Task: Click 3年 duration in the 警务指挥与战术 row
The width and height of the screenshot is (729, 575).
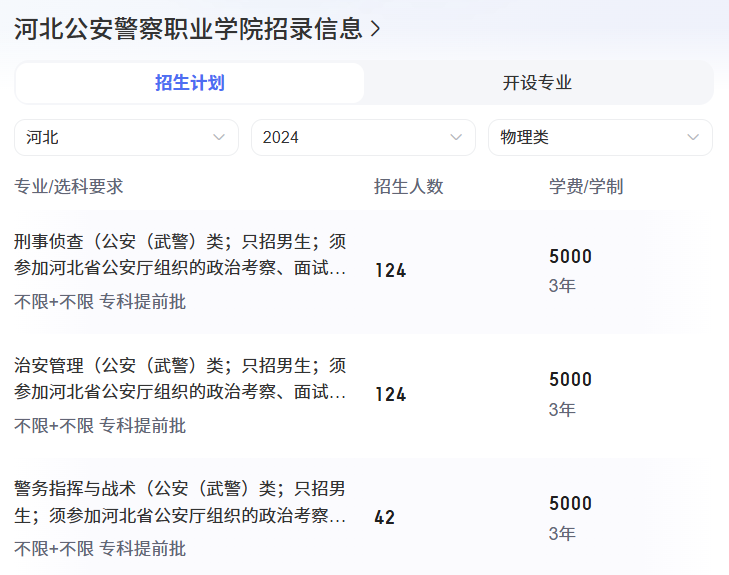Action: [562, 533]
